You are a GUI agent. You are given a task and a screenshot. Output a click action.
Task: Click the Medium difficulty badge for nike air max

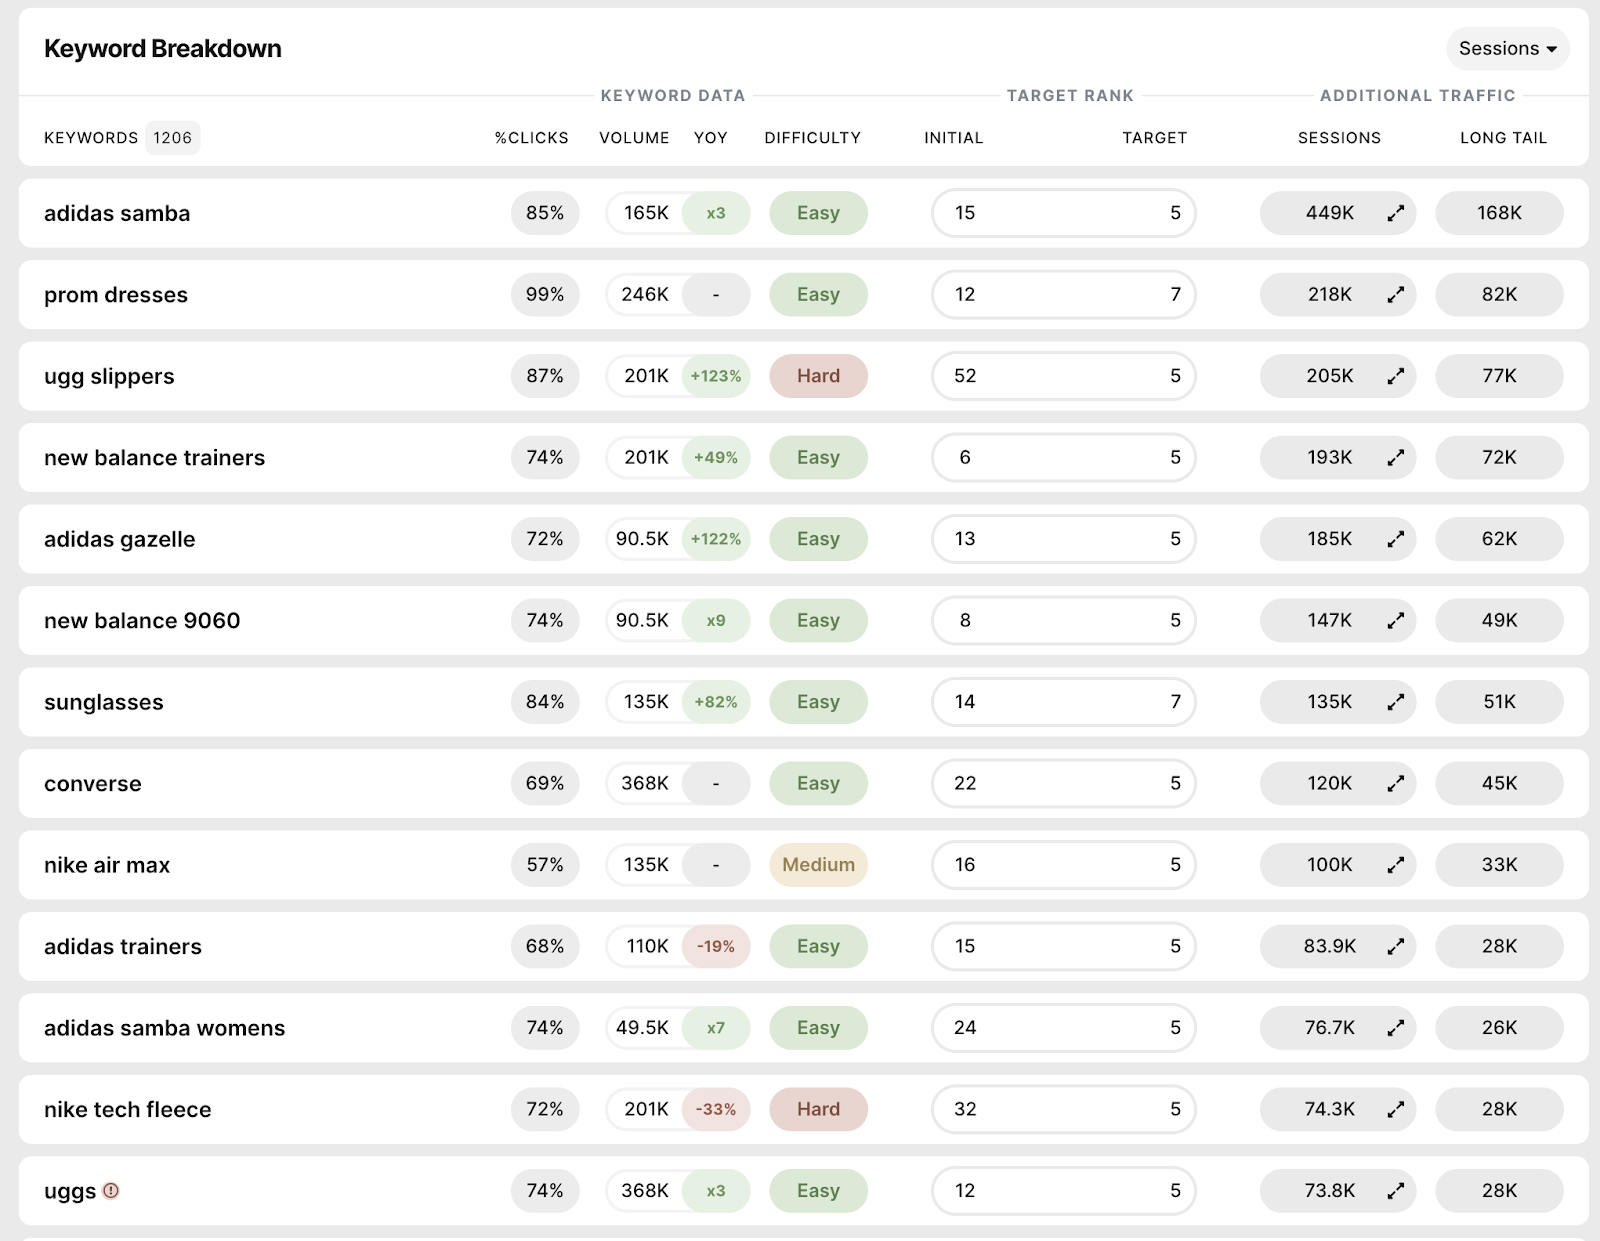(818, 865)
